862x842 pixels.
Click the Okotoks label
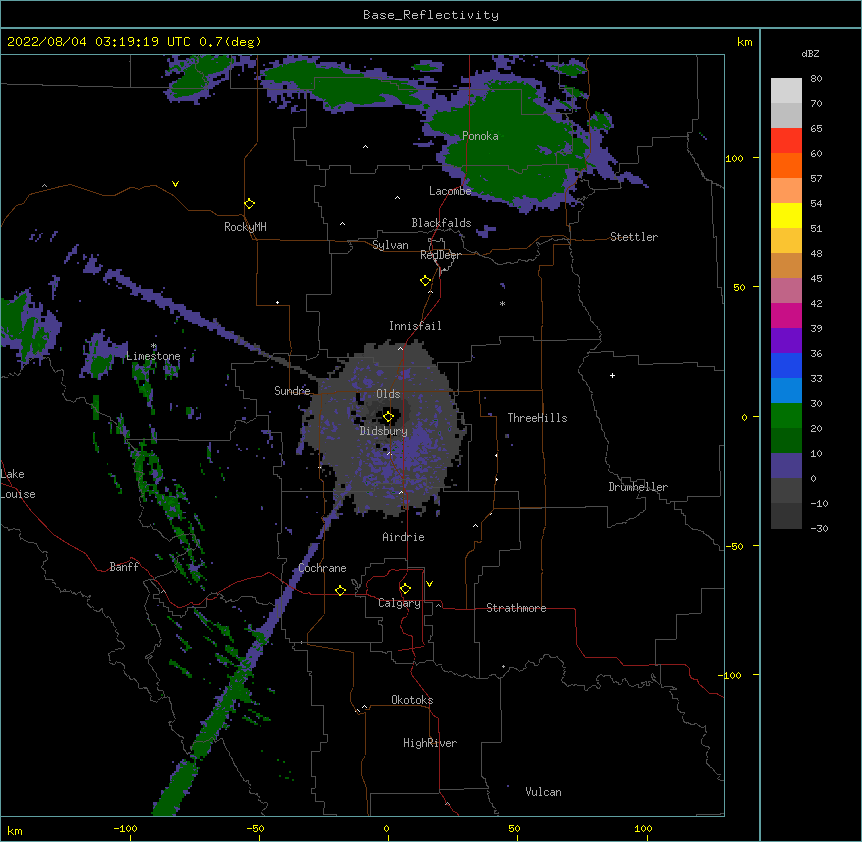pyautogui.click(x=412, y=700)
